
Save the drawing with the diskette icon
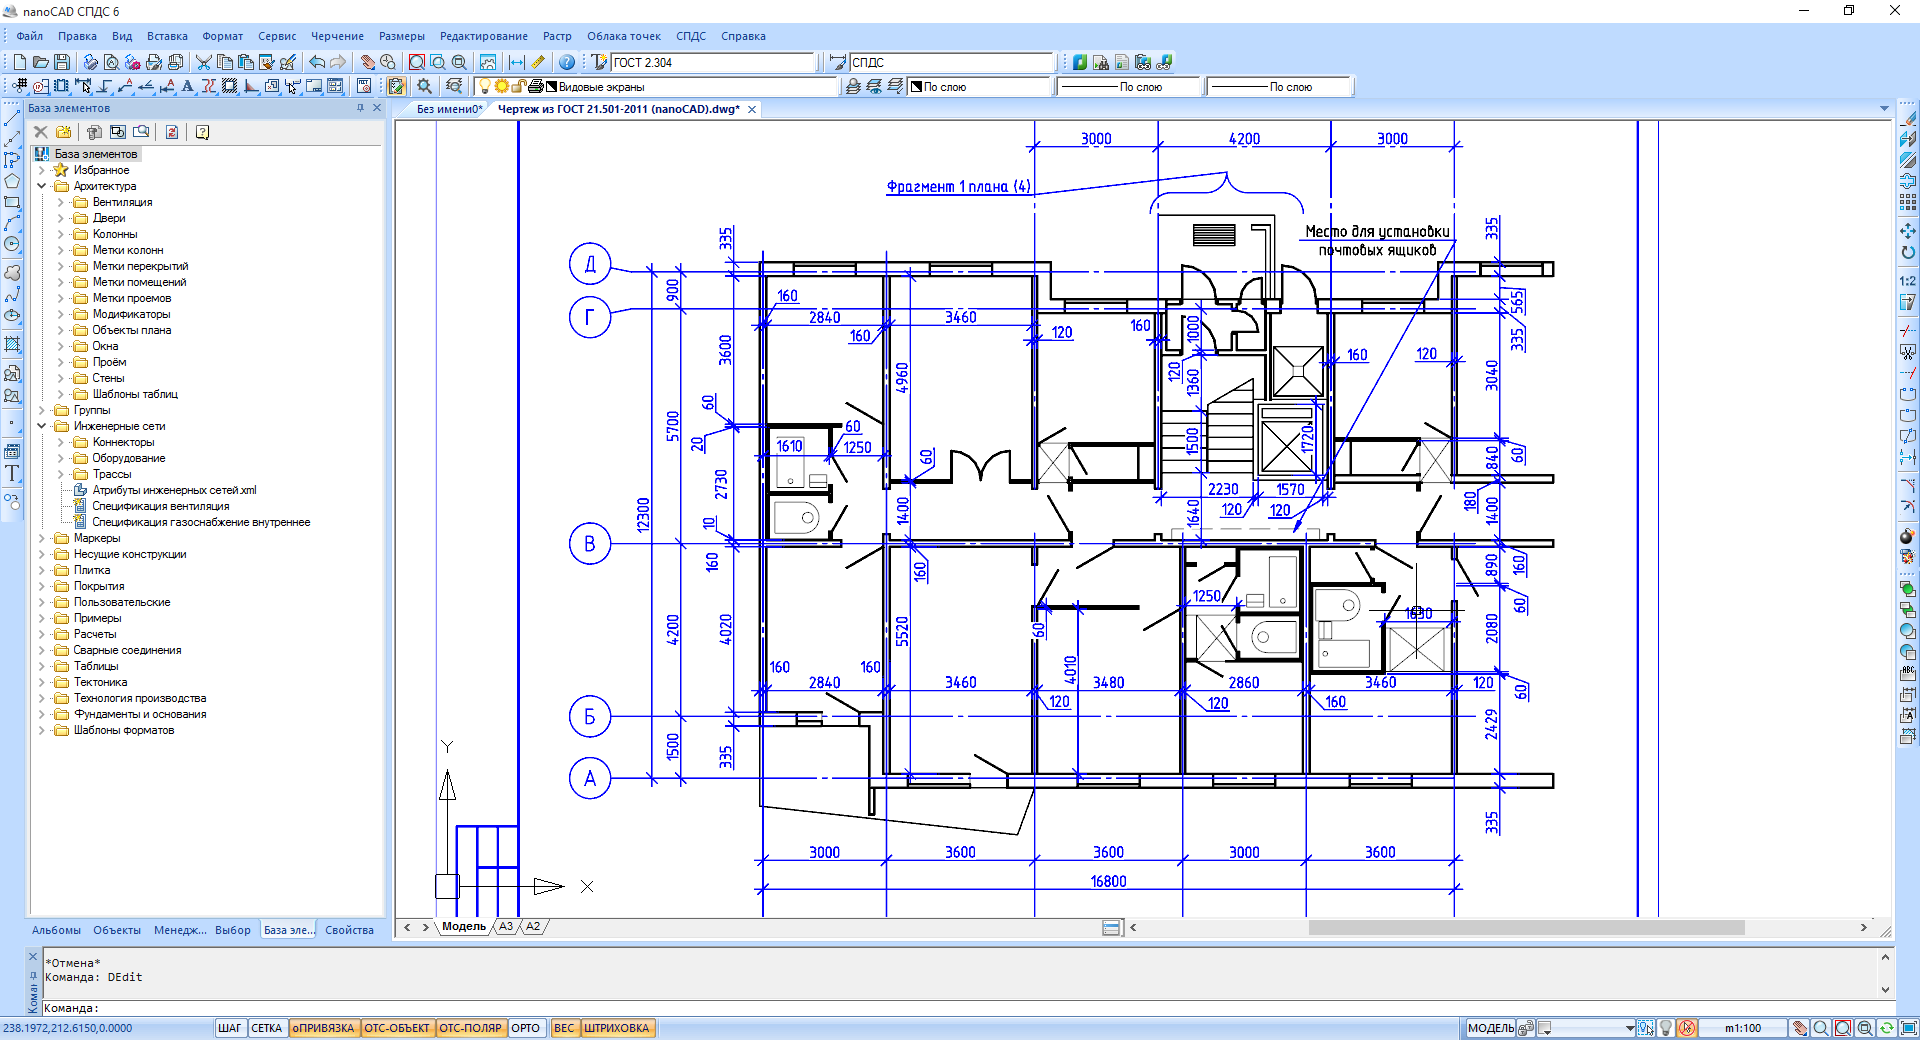61,62
